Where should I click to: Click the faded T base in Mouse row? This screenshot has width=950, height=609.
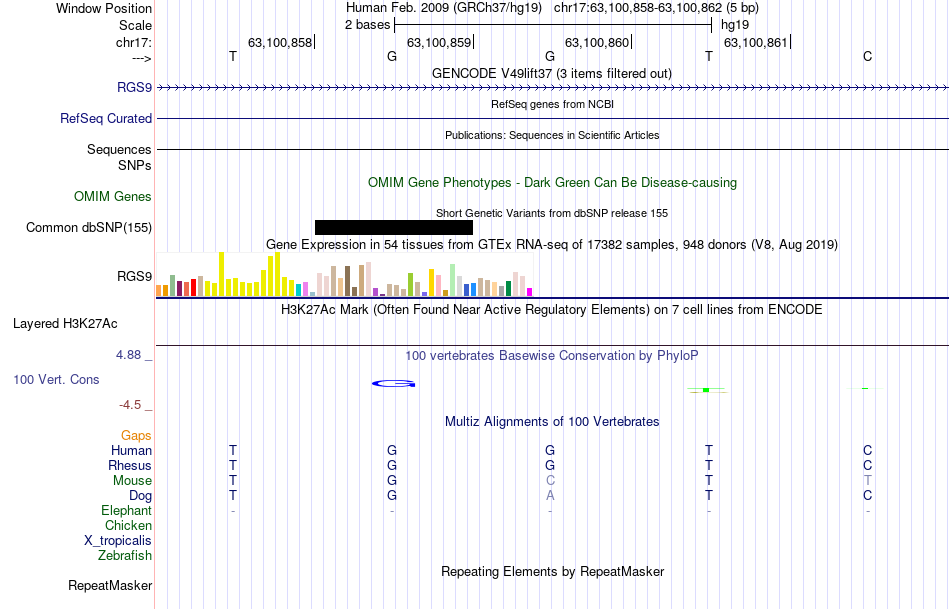pos(868,481)
